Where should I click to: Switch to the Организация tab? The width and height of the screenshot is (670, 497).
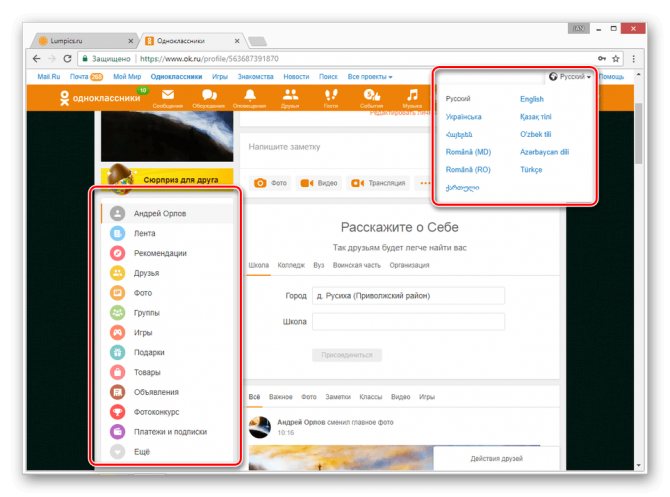tap(409, 265)
